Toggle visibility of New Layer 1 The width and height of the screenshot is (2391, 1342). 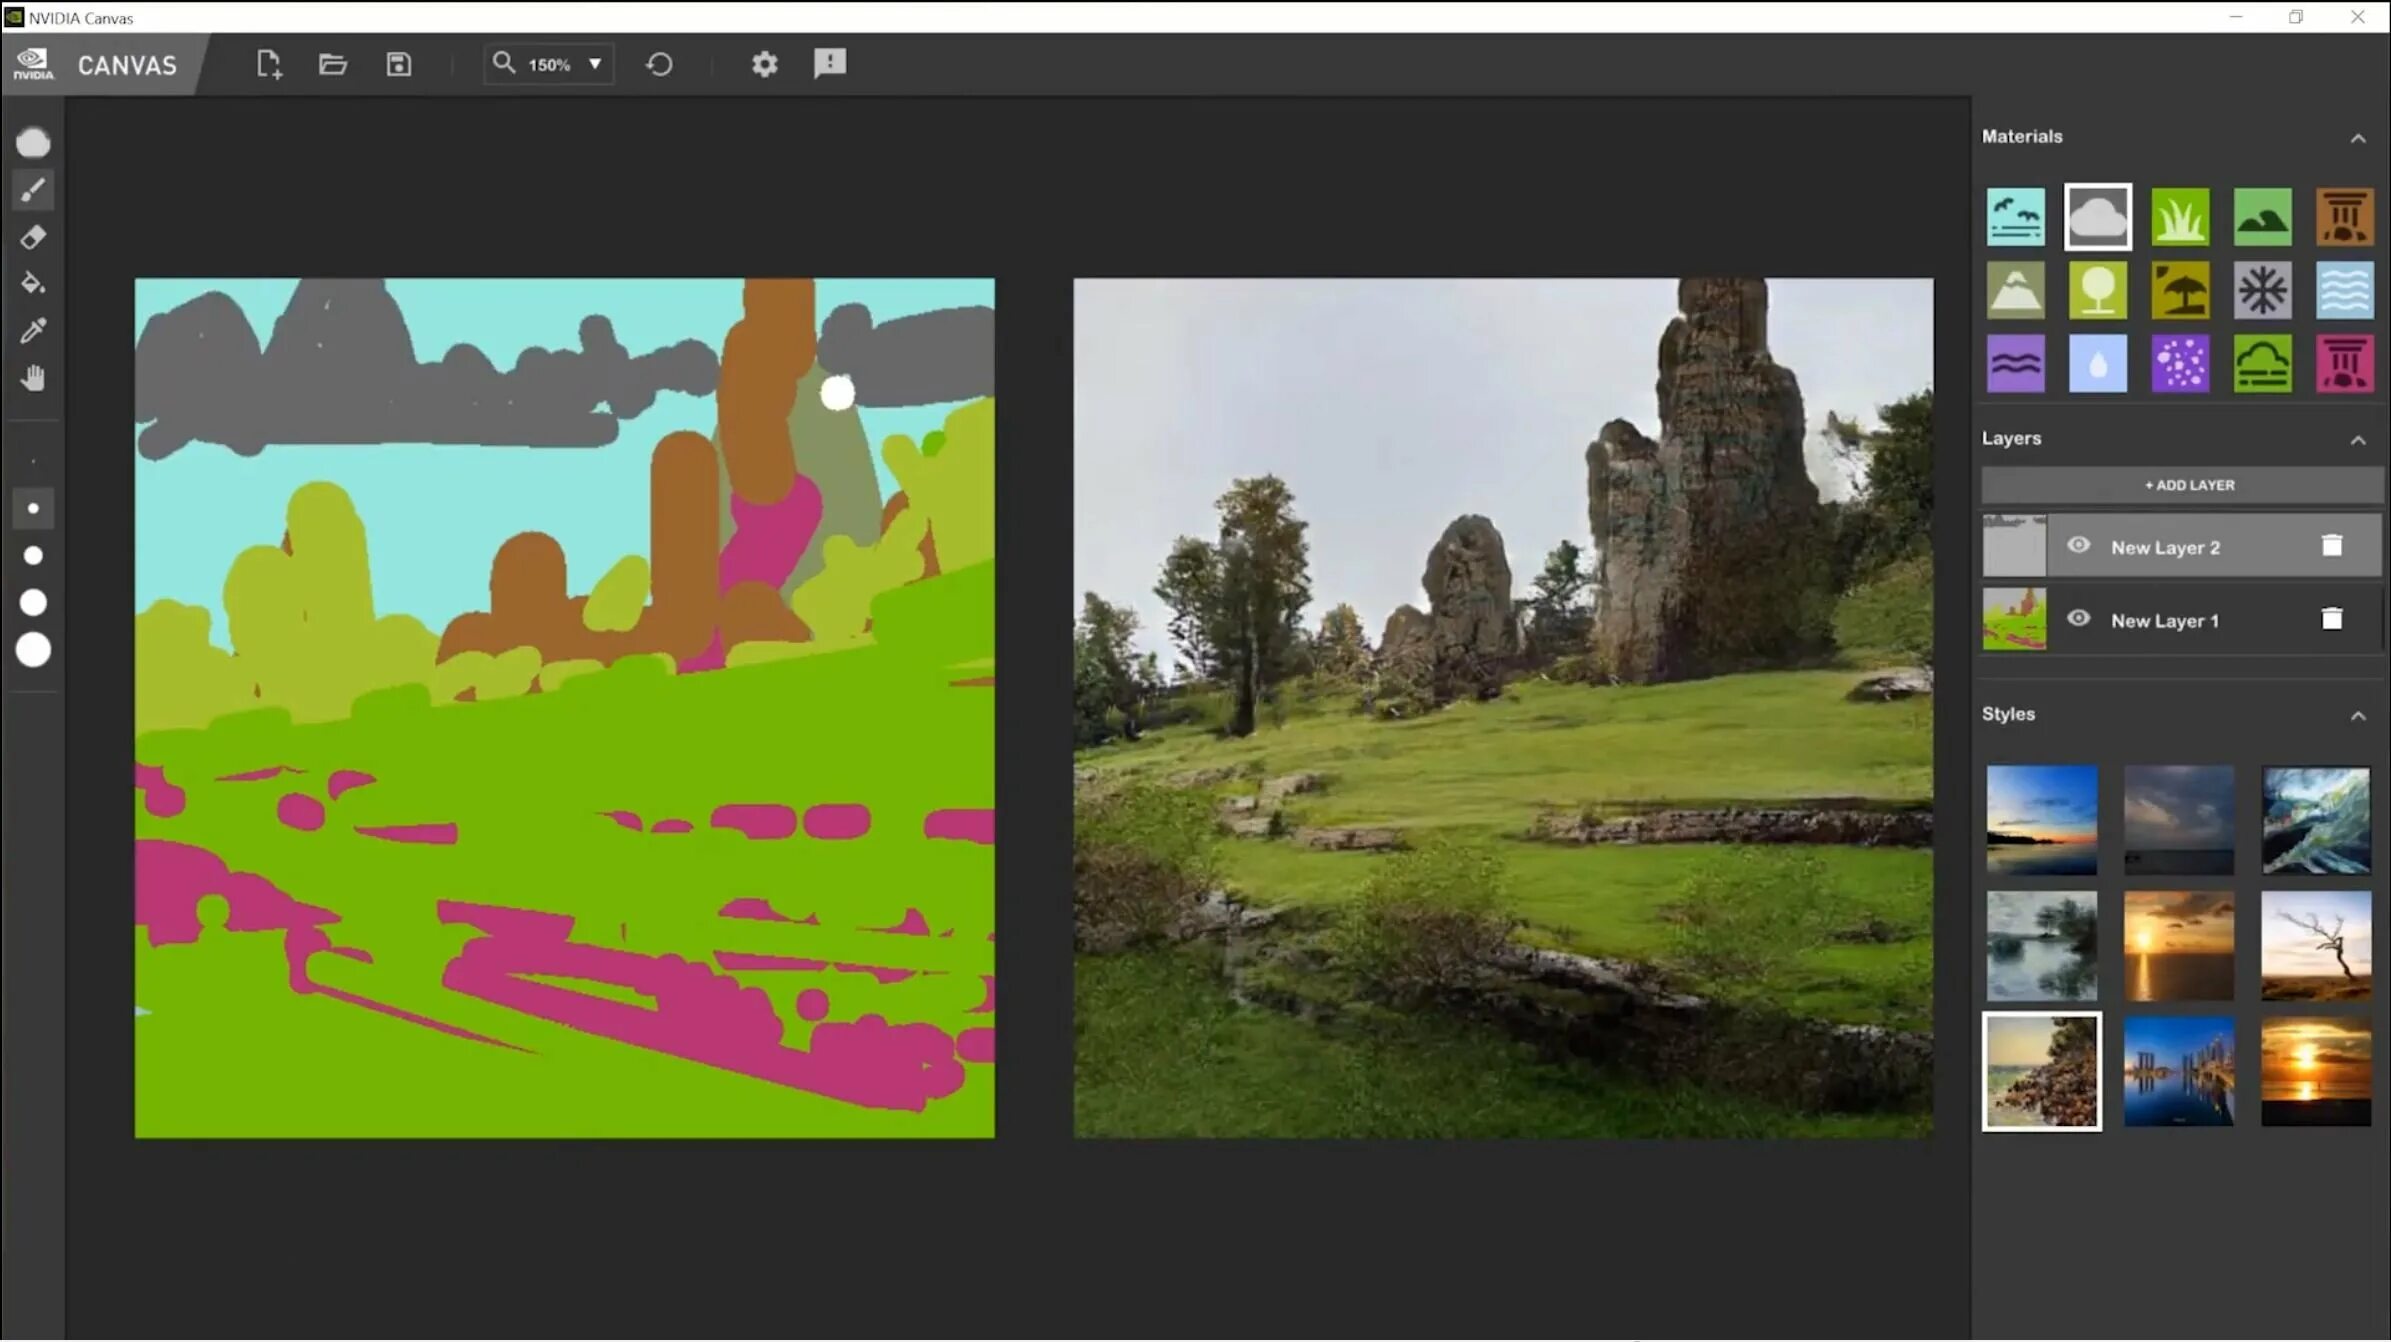[2078, 619]
